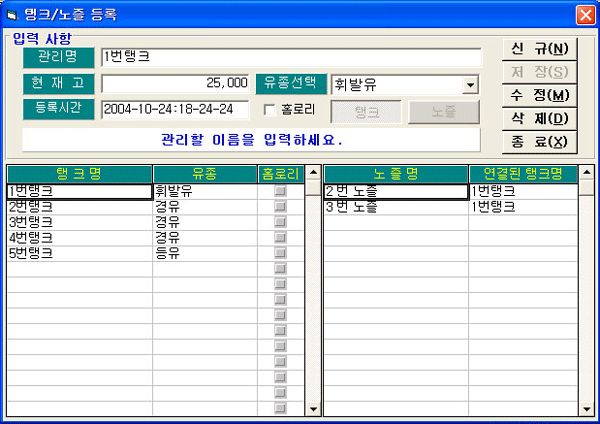The width and height of the screenshot is (600, 424).
Task: Click the 삭 제(D) button
Action: pos(539,119)
